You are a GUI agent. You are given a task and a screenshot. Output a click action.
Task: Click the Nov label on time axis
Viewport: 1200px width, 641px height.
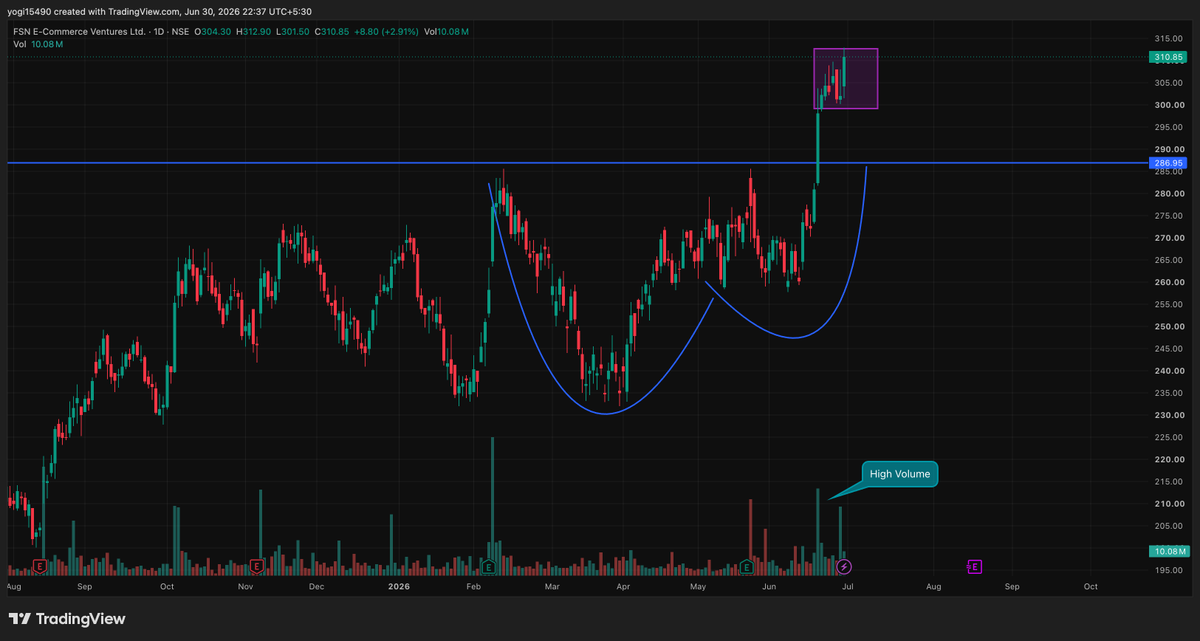244,586
